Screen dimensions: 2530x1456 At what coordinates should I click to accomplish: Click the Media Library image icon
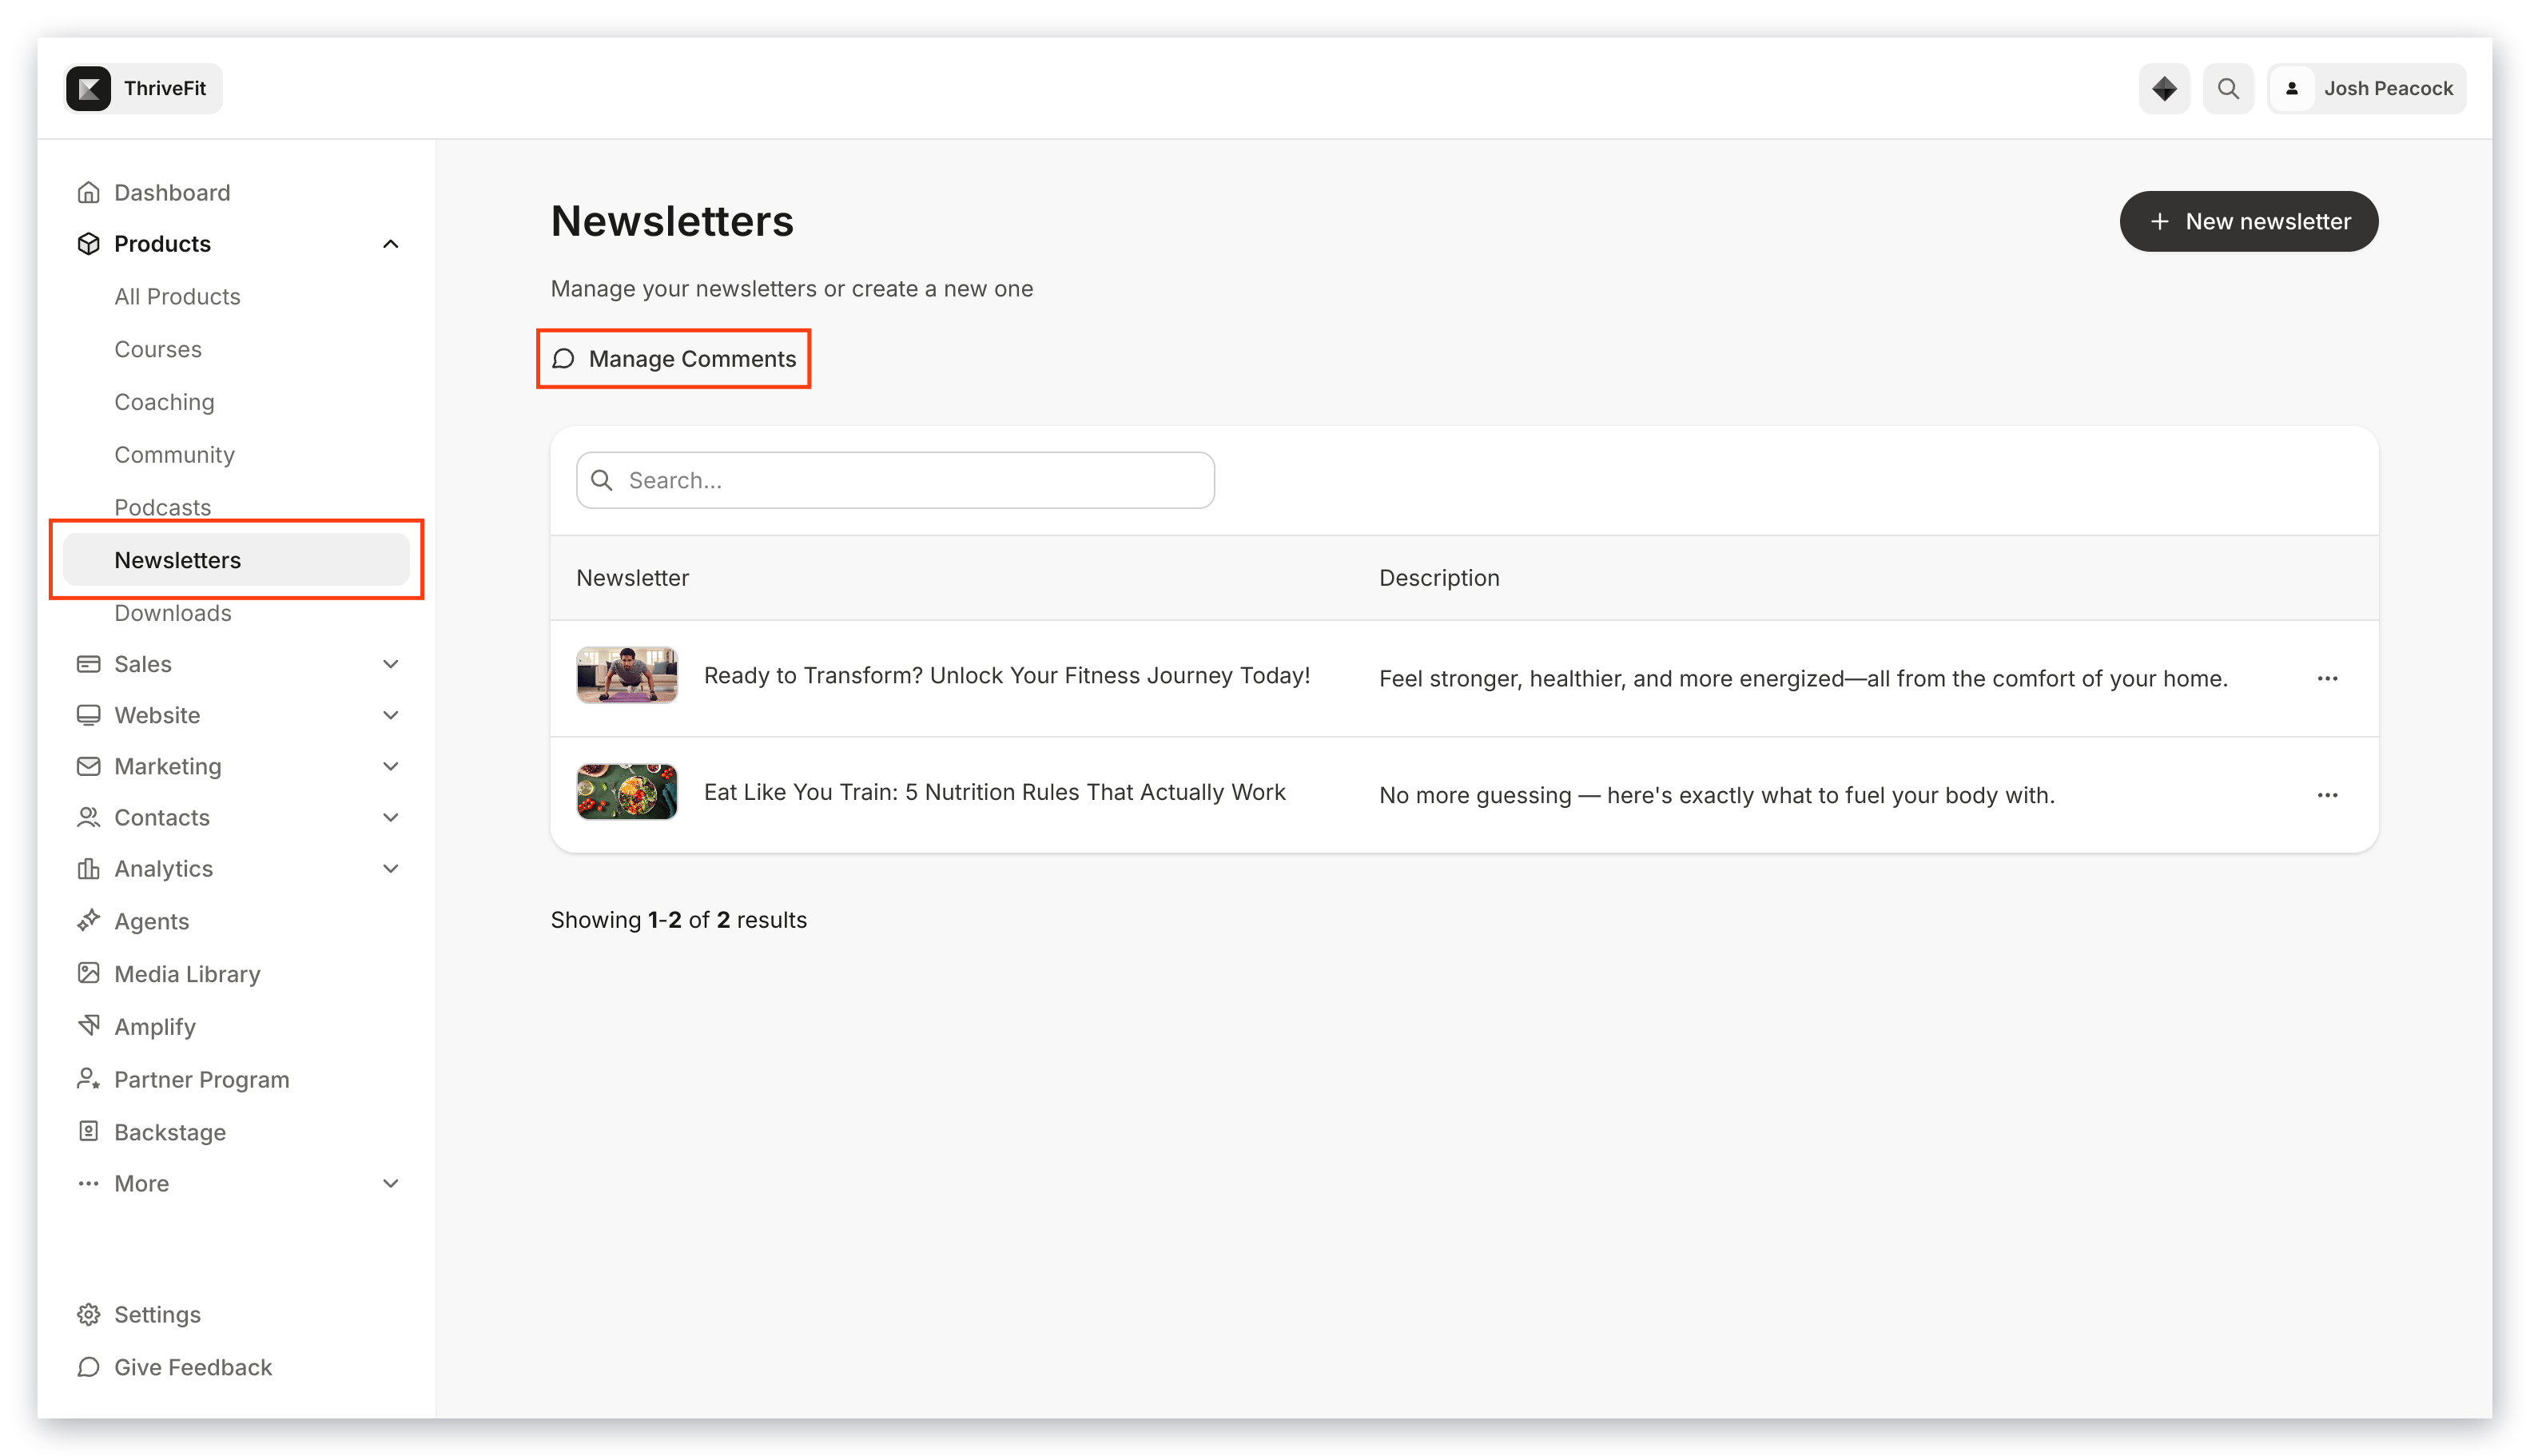[88, 973]
